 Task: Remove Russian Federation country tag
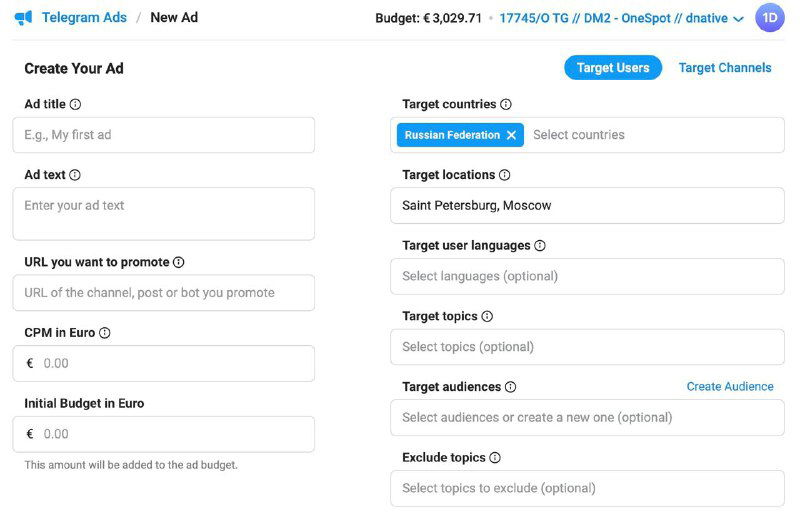tap(511, 135)
